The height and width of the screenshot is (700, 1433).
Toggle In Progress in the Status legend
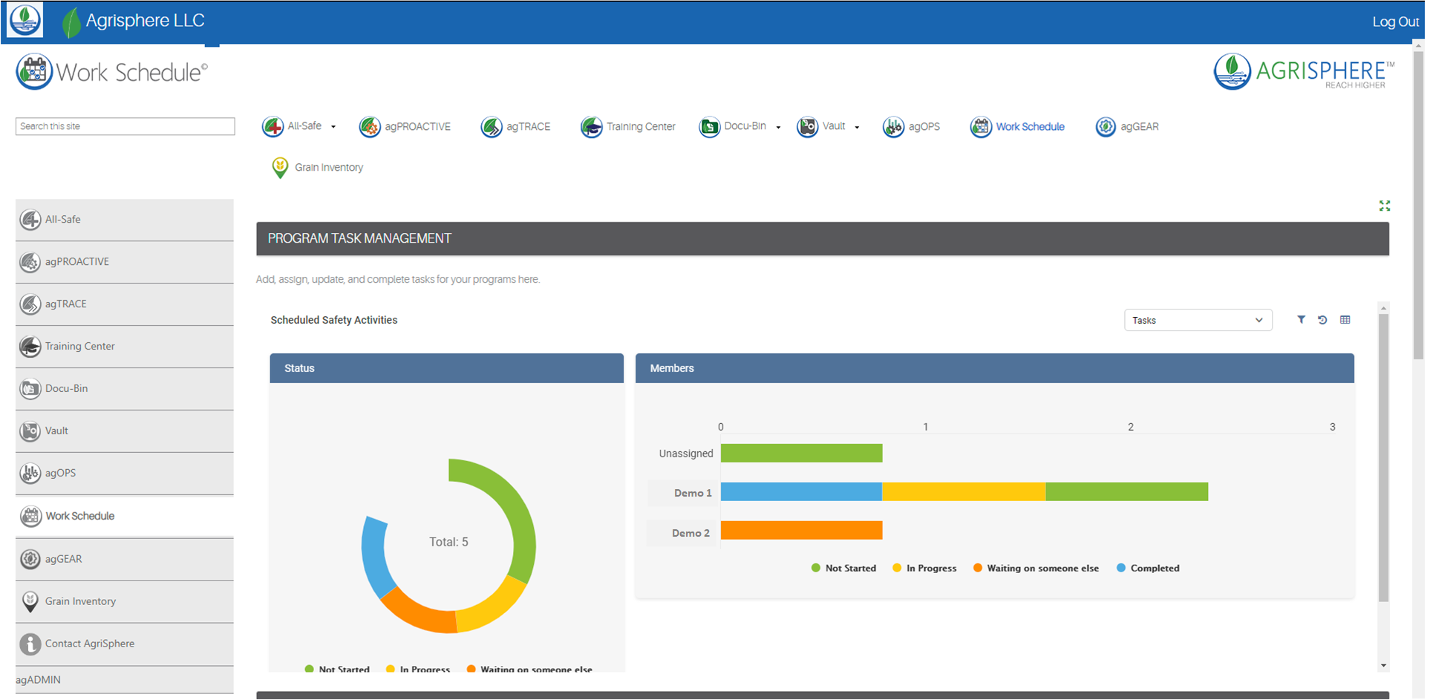[x=418, y=669]
